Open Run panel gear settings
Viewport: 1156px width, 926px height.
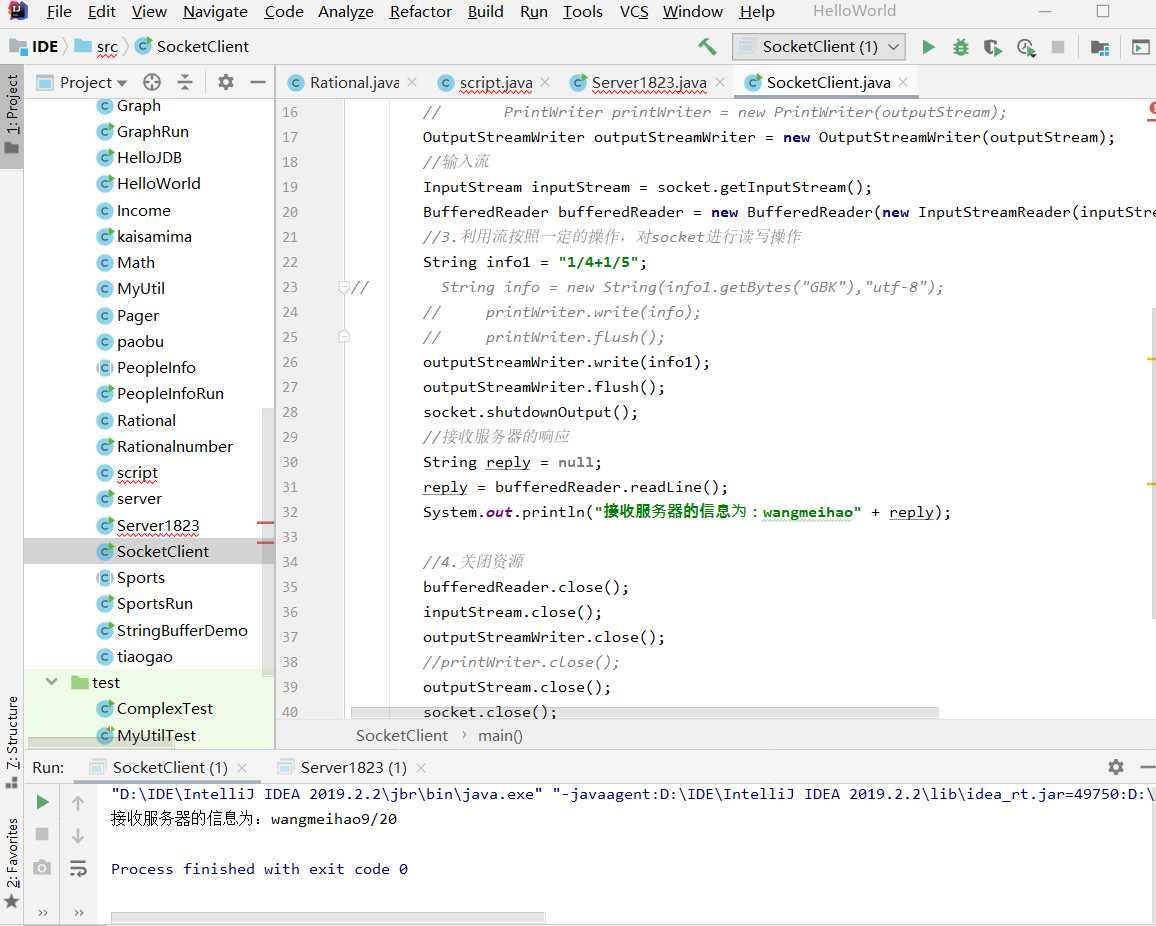click(1115, 767)
